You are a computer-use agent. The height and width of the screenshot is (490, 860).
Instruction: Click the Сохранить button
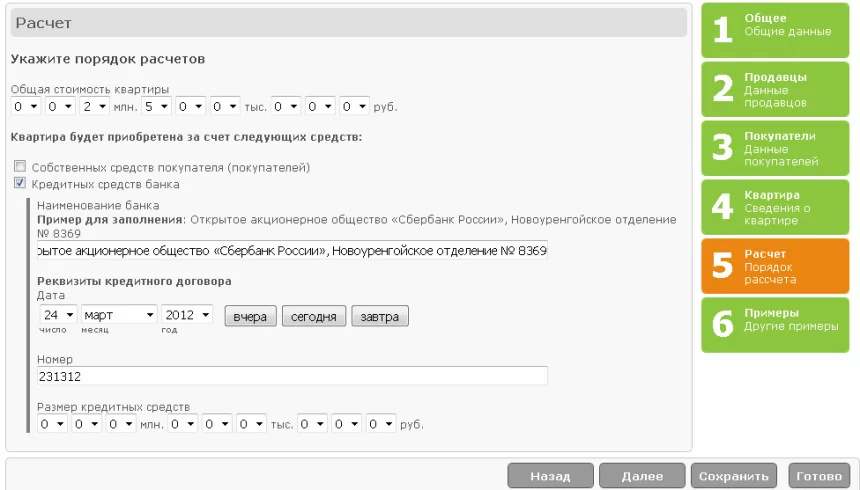click(733, 476)
